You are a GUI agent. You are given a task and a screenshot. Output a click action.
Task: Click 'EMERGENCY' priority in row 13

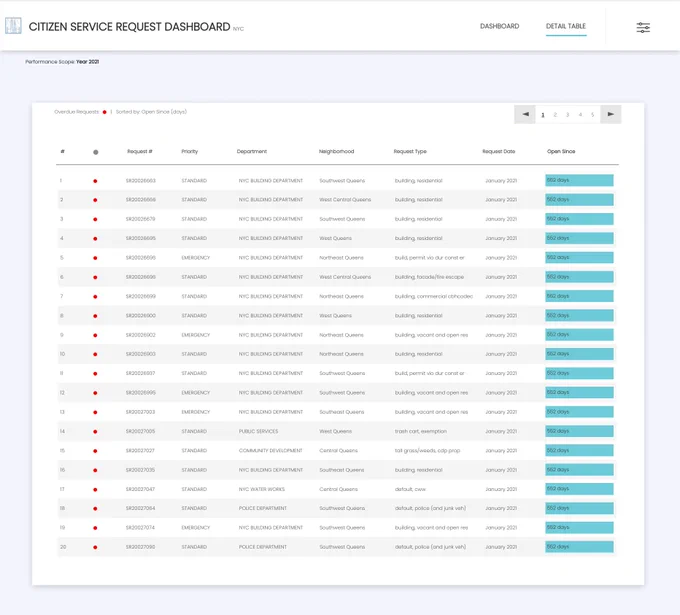196,412
